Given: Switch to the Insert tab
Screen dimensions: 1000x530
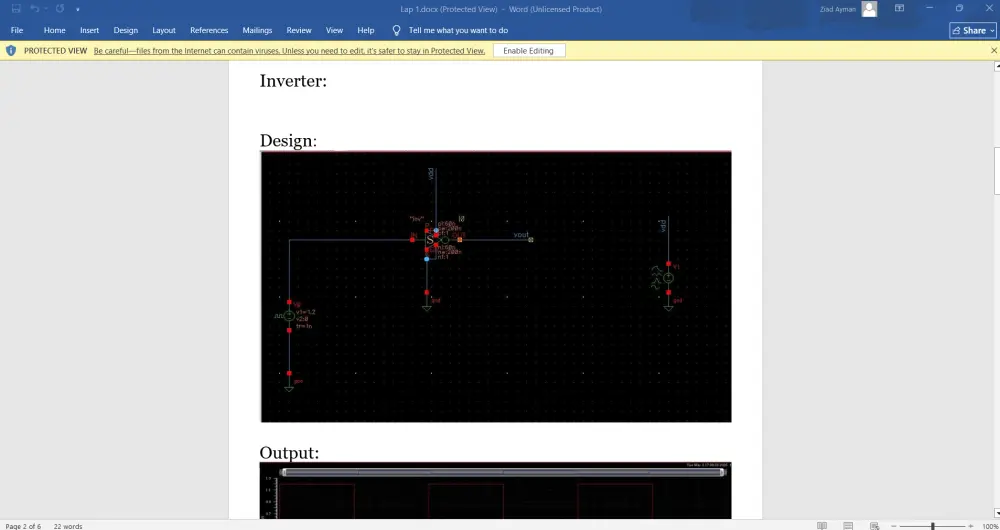Looking at the screenshot, I should click(89, 30).
